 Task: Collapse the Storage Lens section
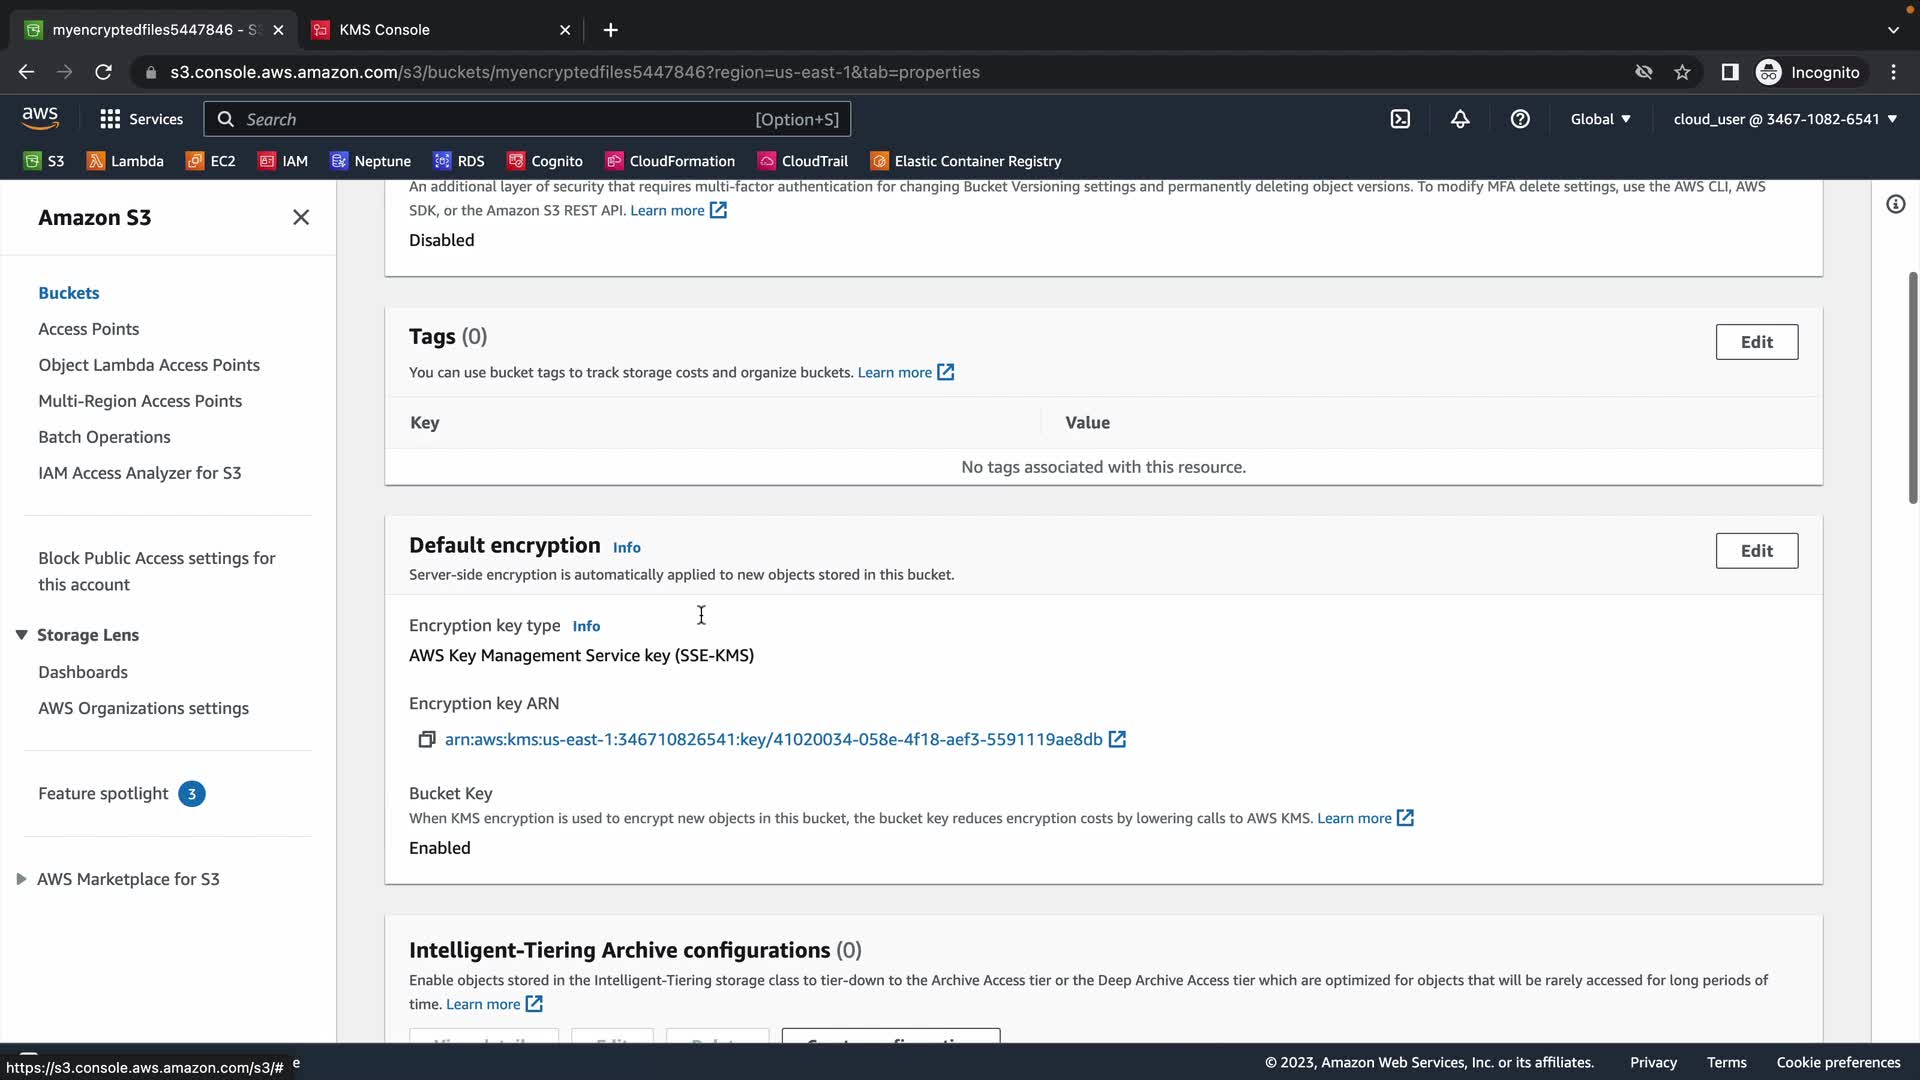21,635
